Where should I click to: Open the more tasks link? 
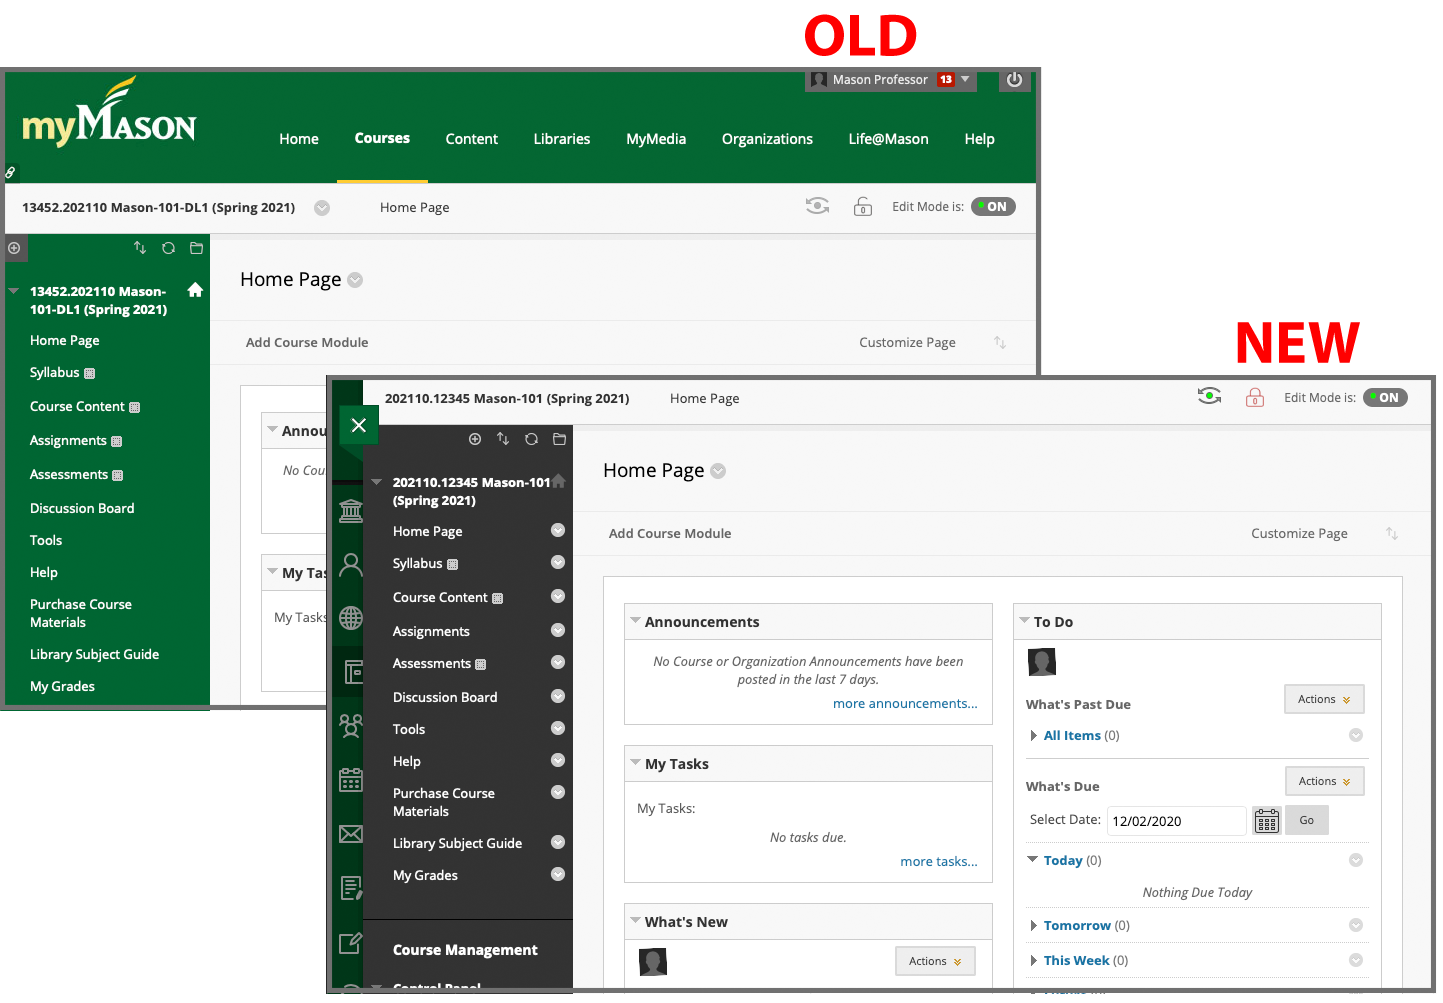point(939,861)
